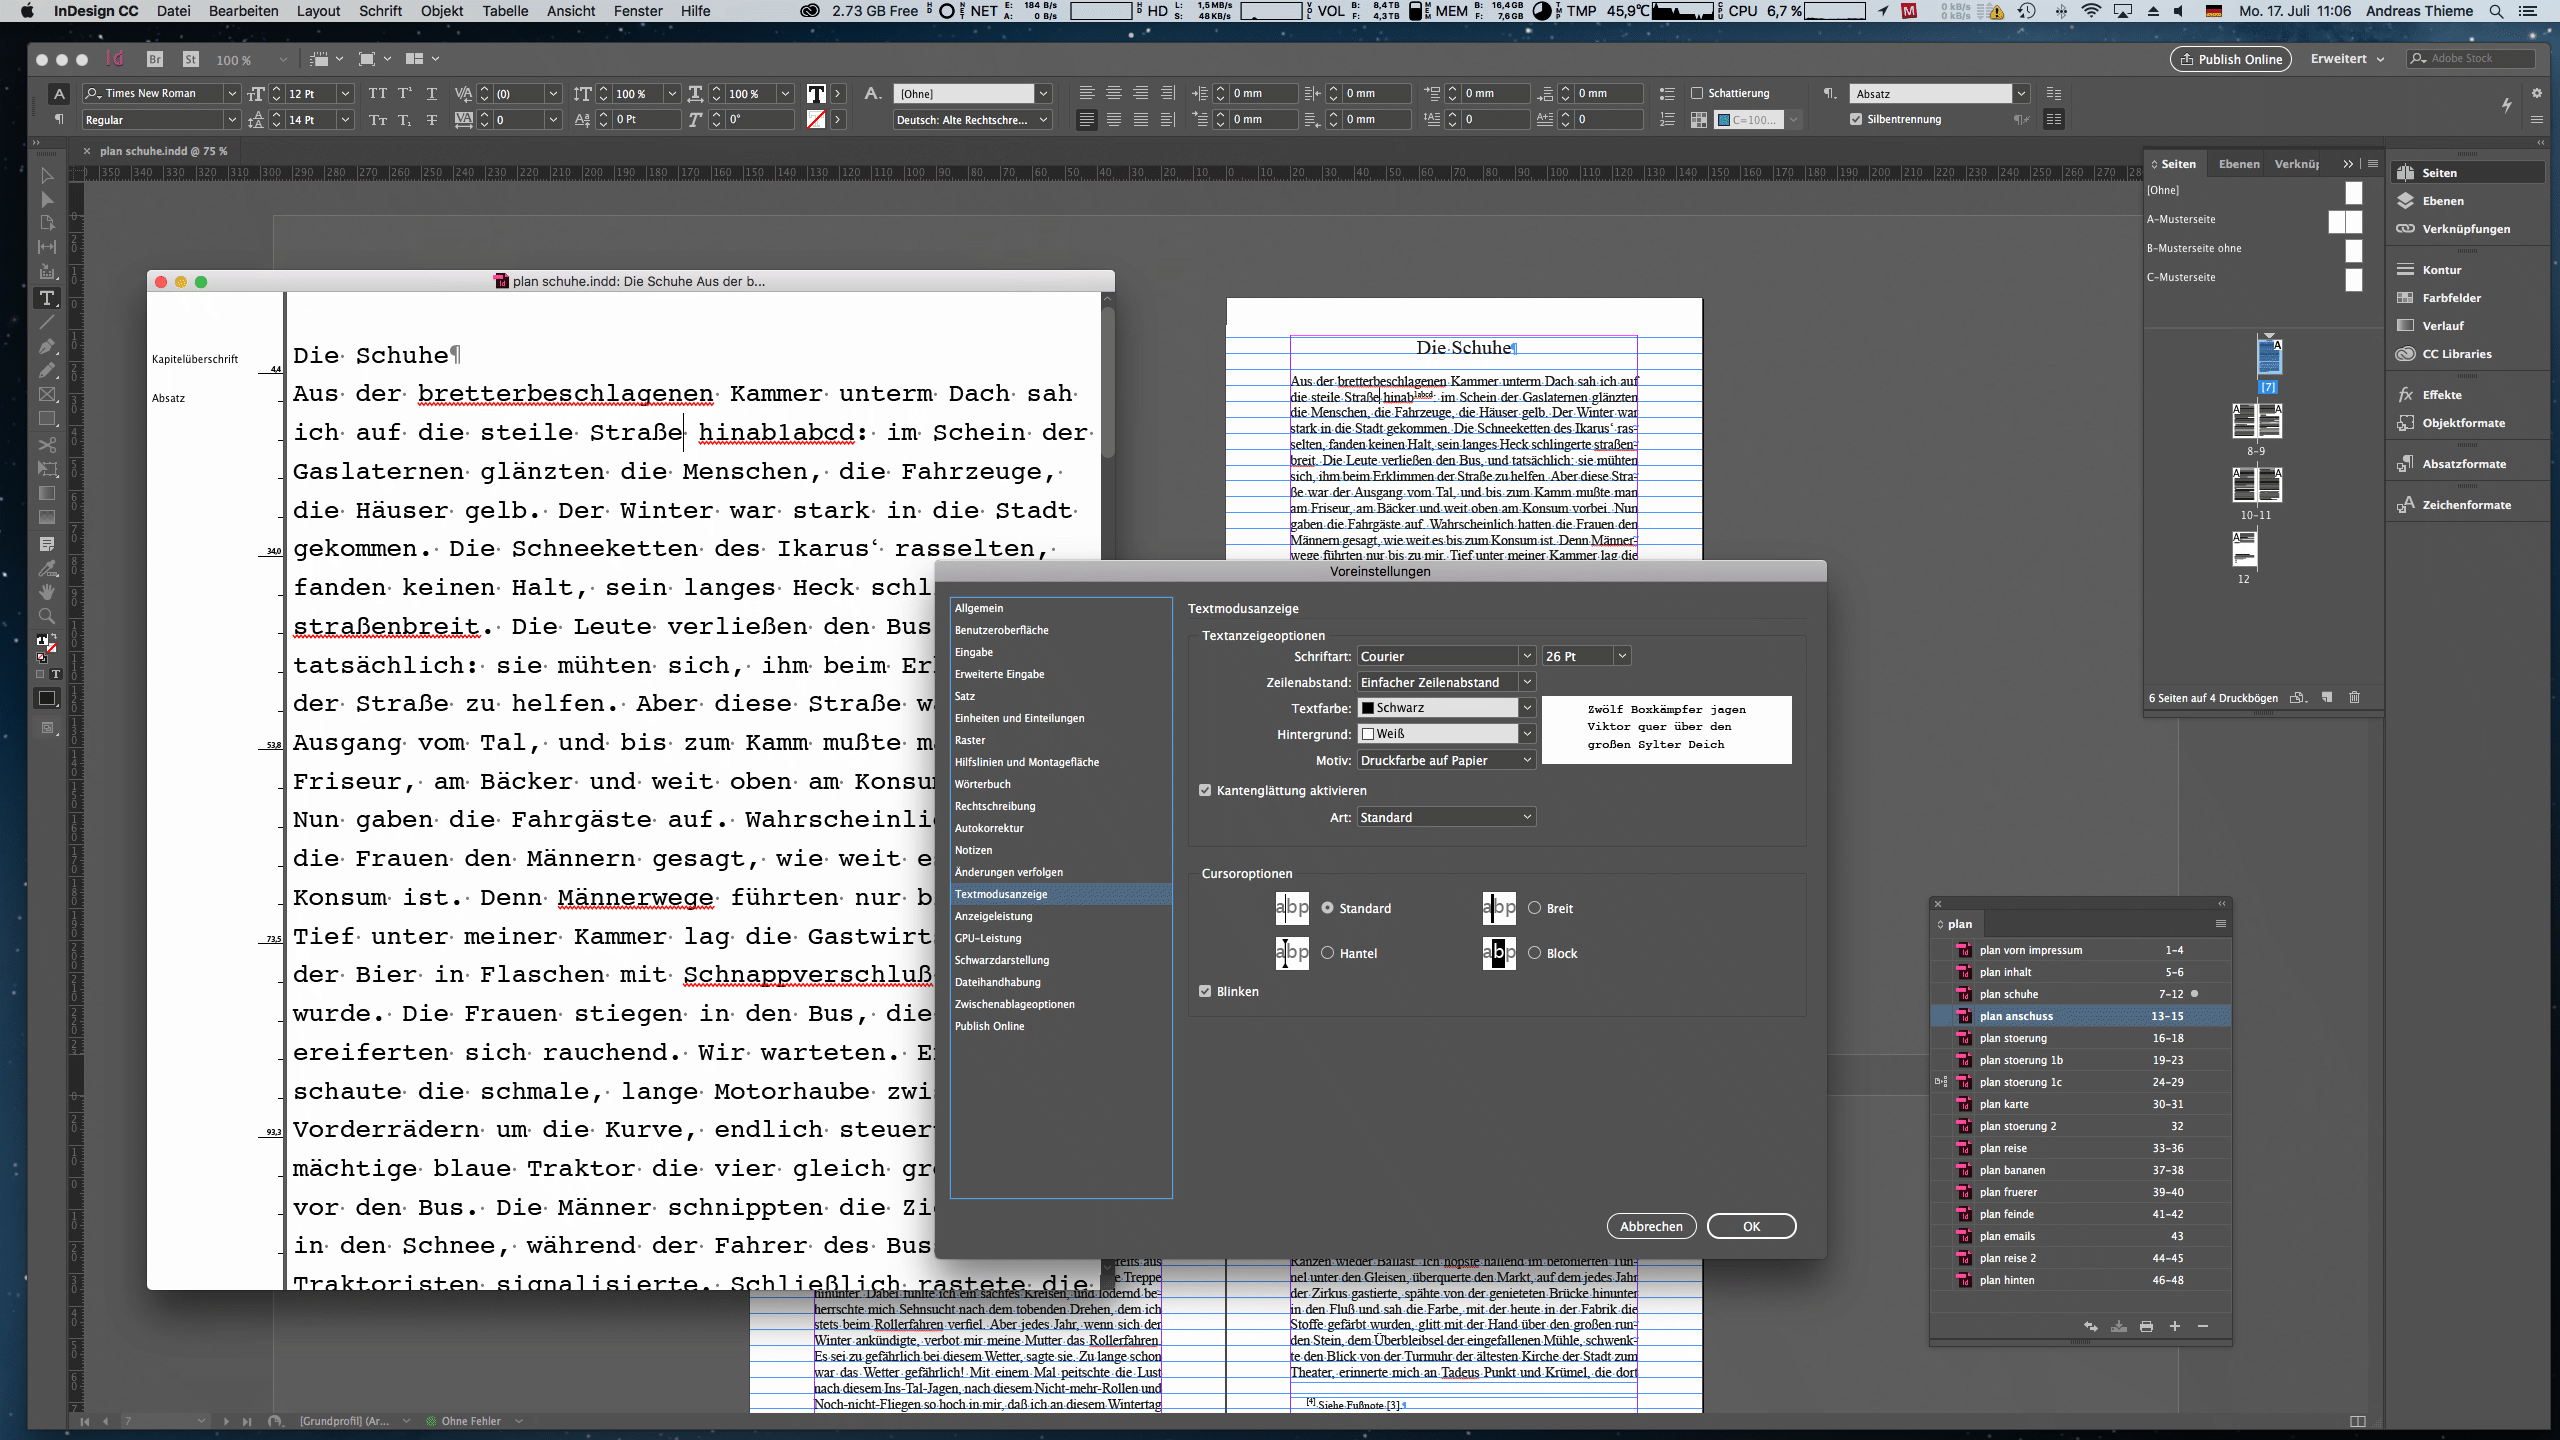Enable the Schattierung checkbox

pyautogui.click(x=1697, y=93)
